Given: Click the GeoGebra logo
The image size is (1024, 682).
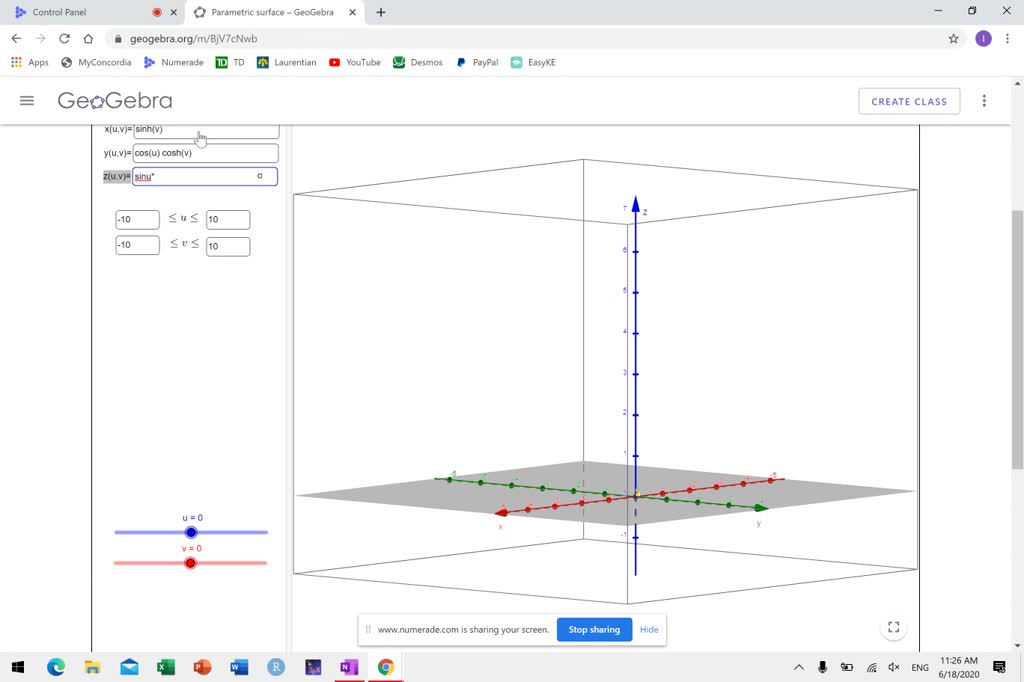Looking at the screenshot, I should (113, 100).
